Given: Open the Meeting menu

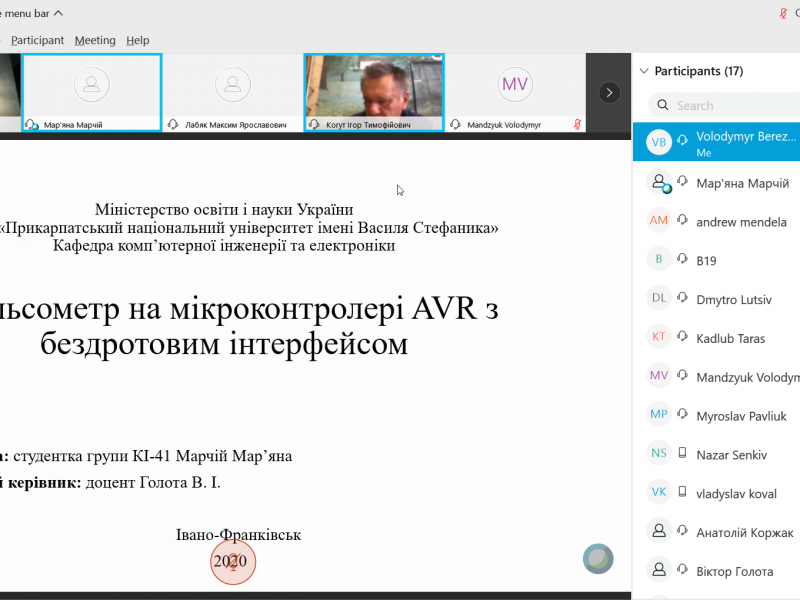Looking at the screenshot, I should click(95, 40).
